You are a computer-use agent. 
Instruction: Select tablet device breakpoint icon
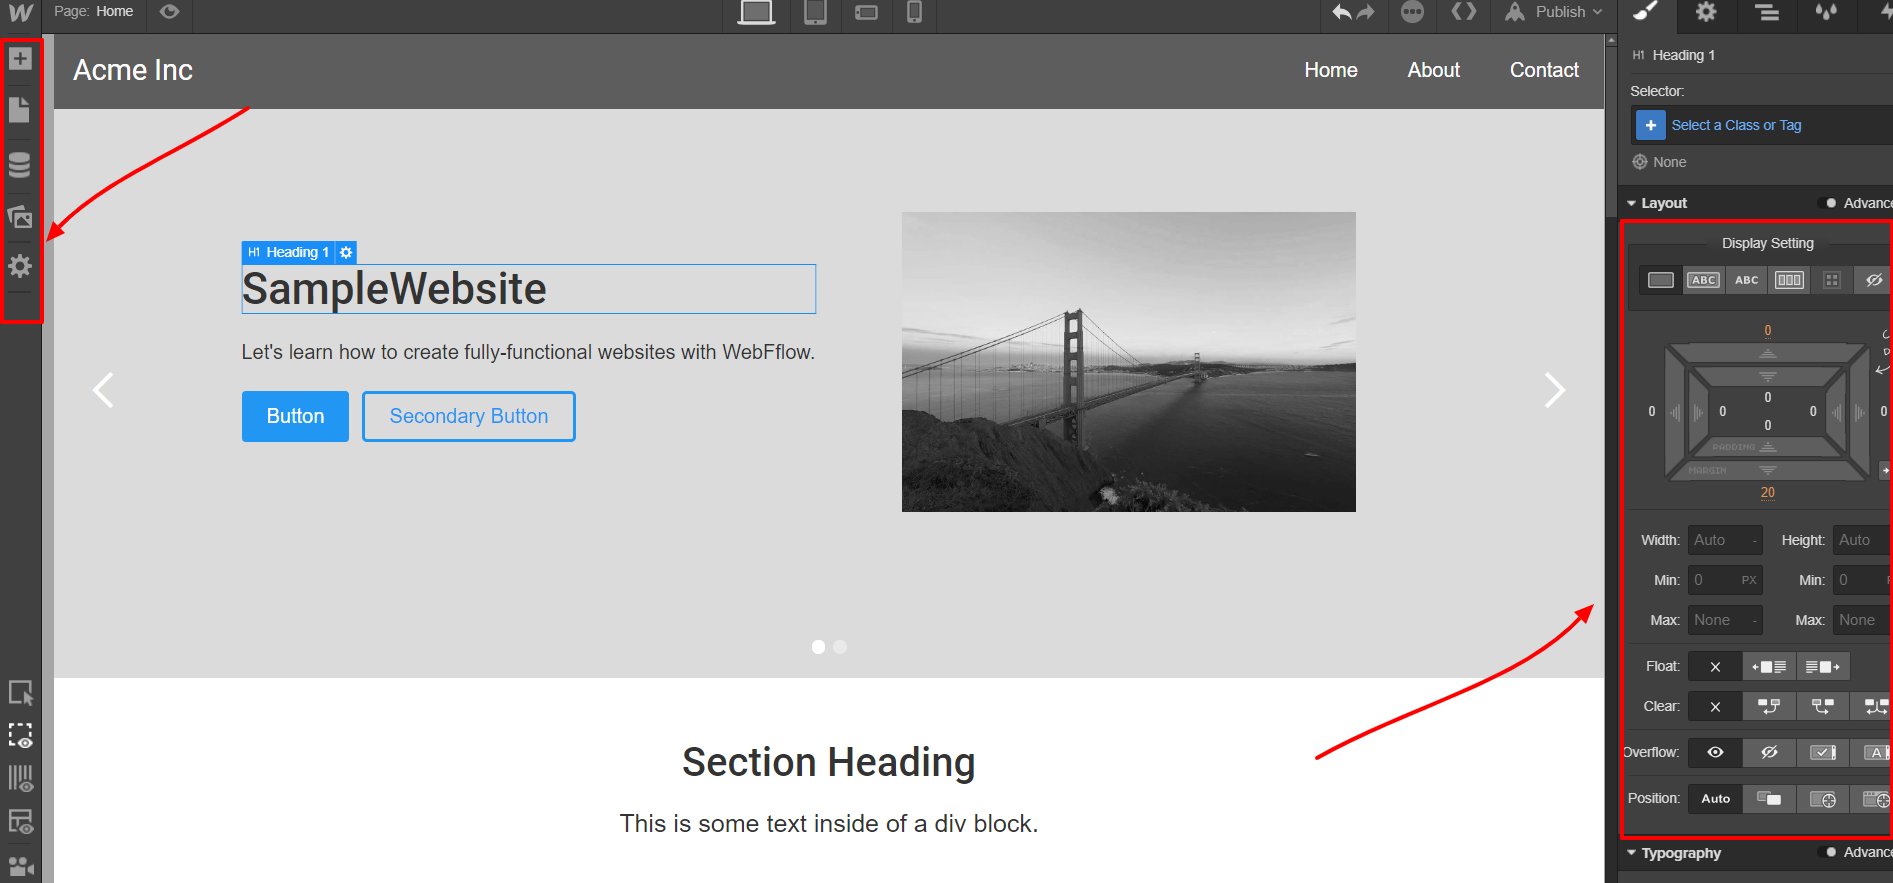point(815,12)
